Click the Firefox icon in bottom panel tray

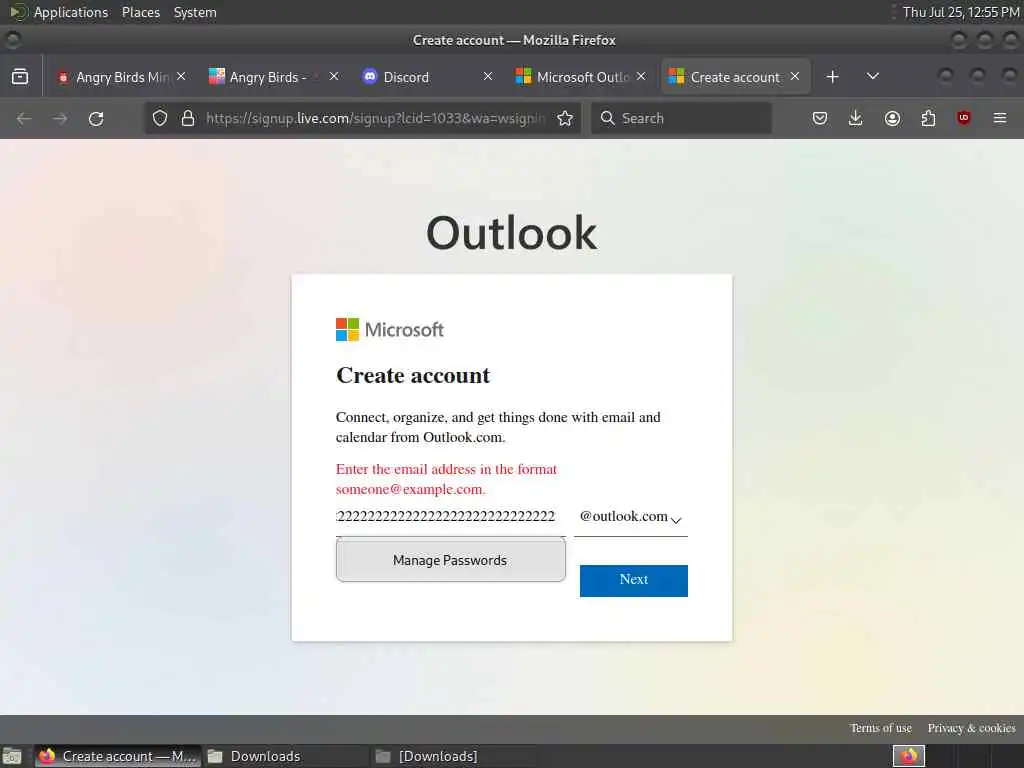coord(908,756)
